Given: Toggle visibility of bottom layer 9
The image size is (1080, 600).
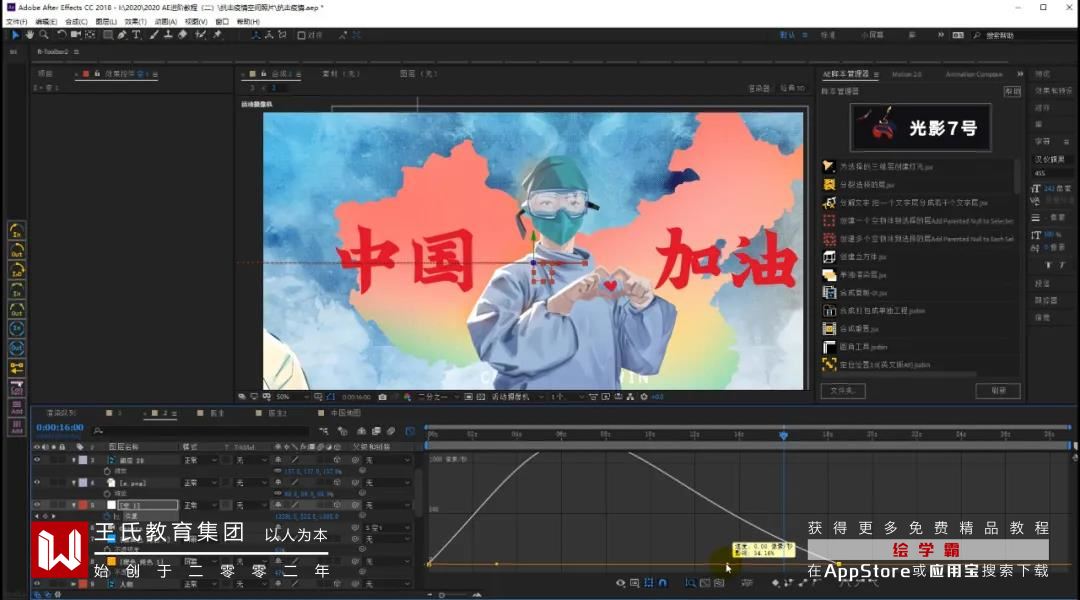Looking at the screenshot, I should pyautogui.click(x=37, y=583).
